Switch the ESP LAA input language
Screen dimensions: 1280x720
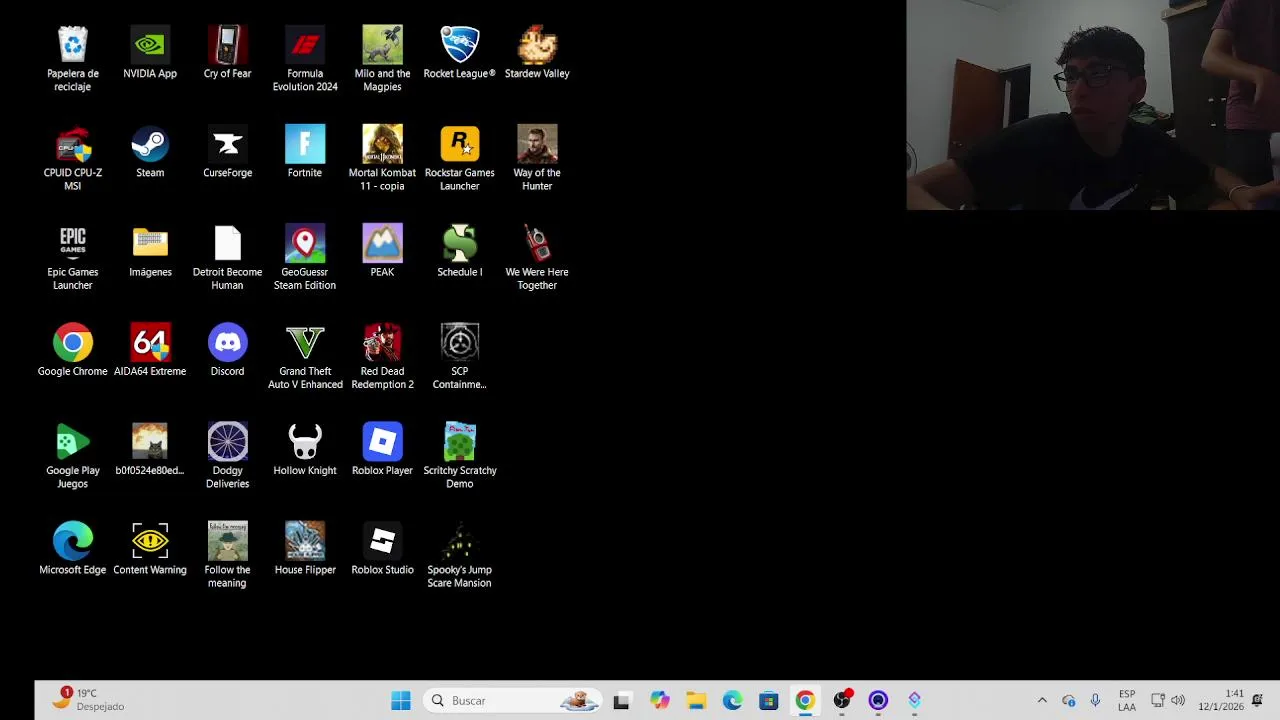pos(1127,701)
